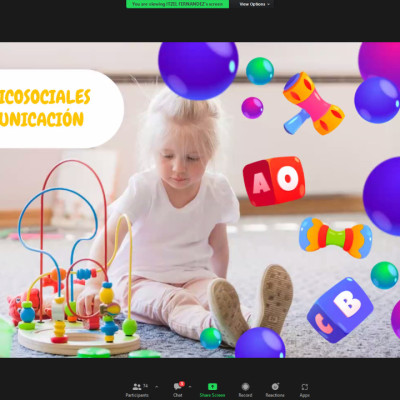This screenshot has height=400, width=400.
Task: Click the large purple ball at top
Action: [198, 70]
